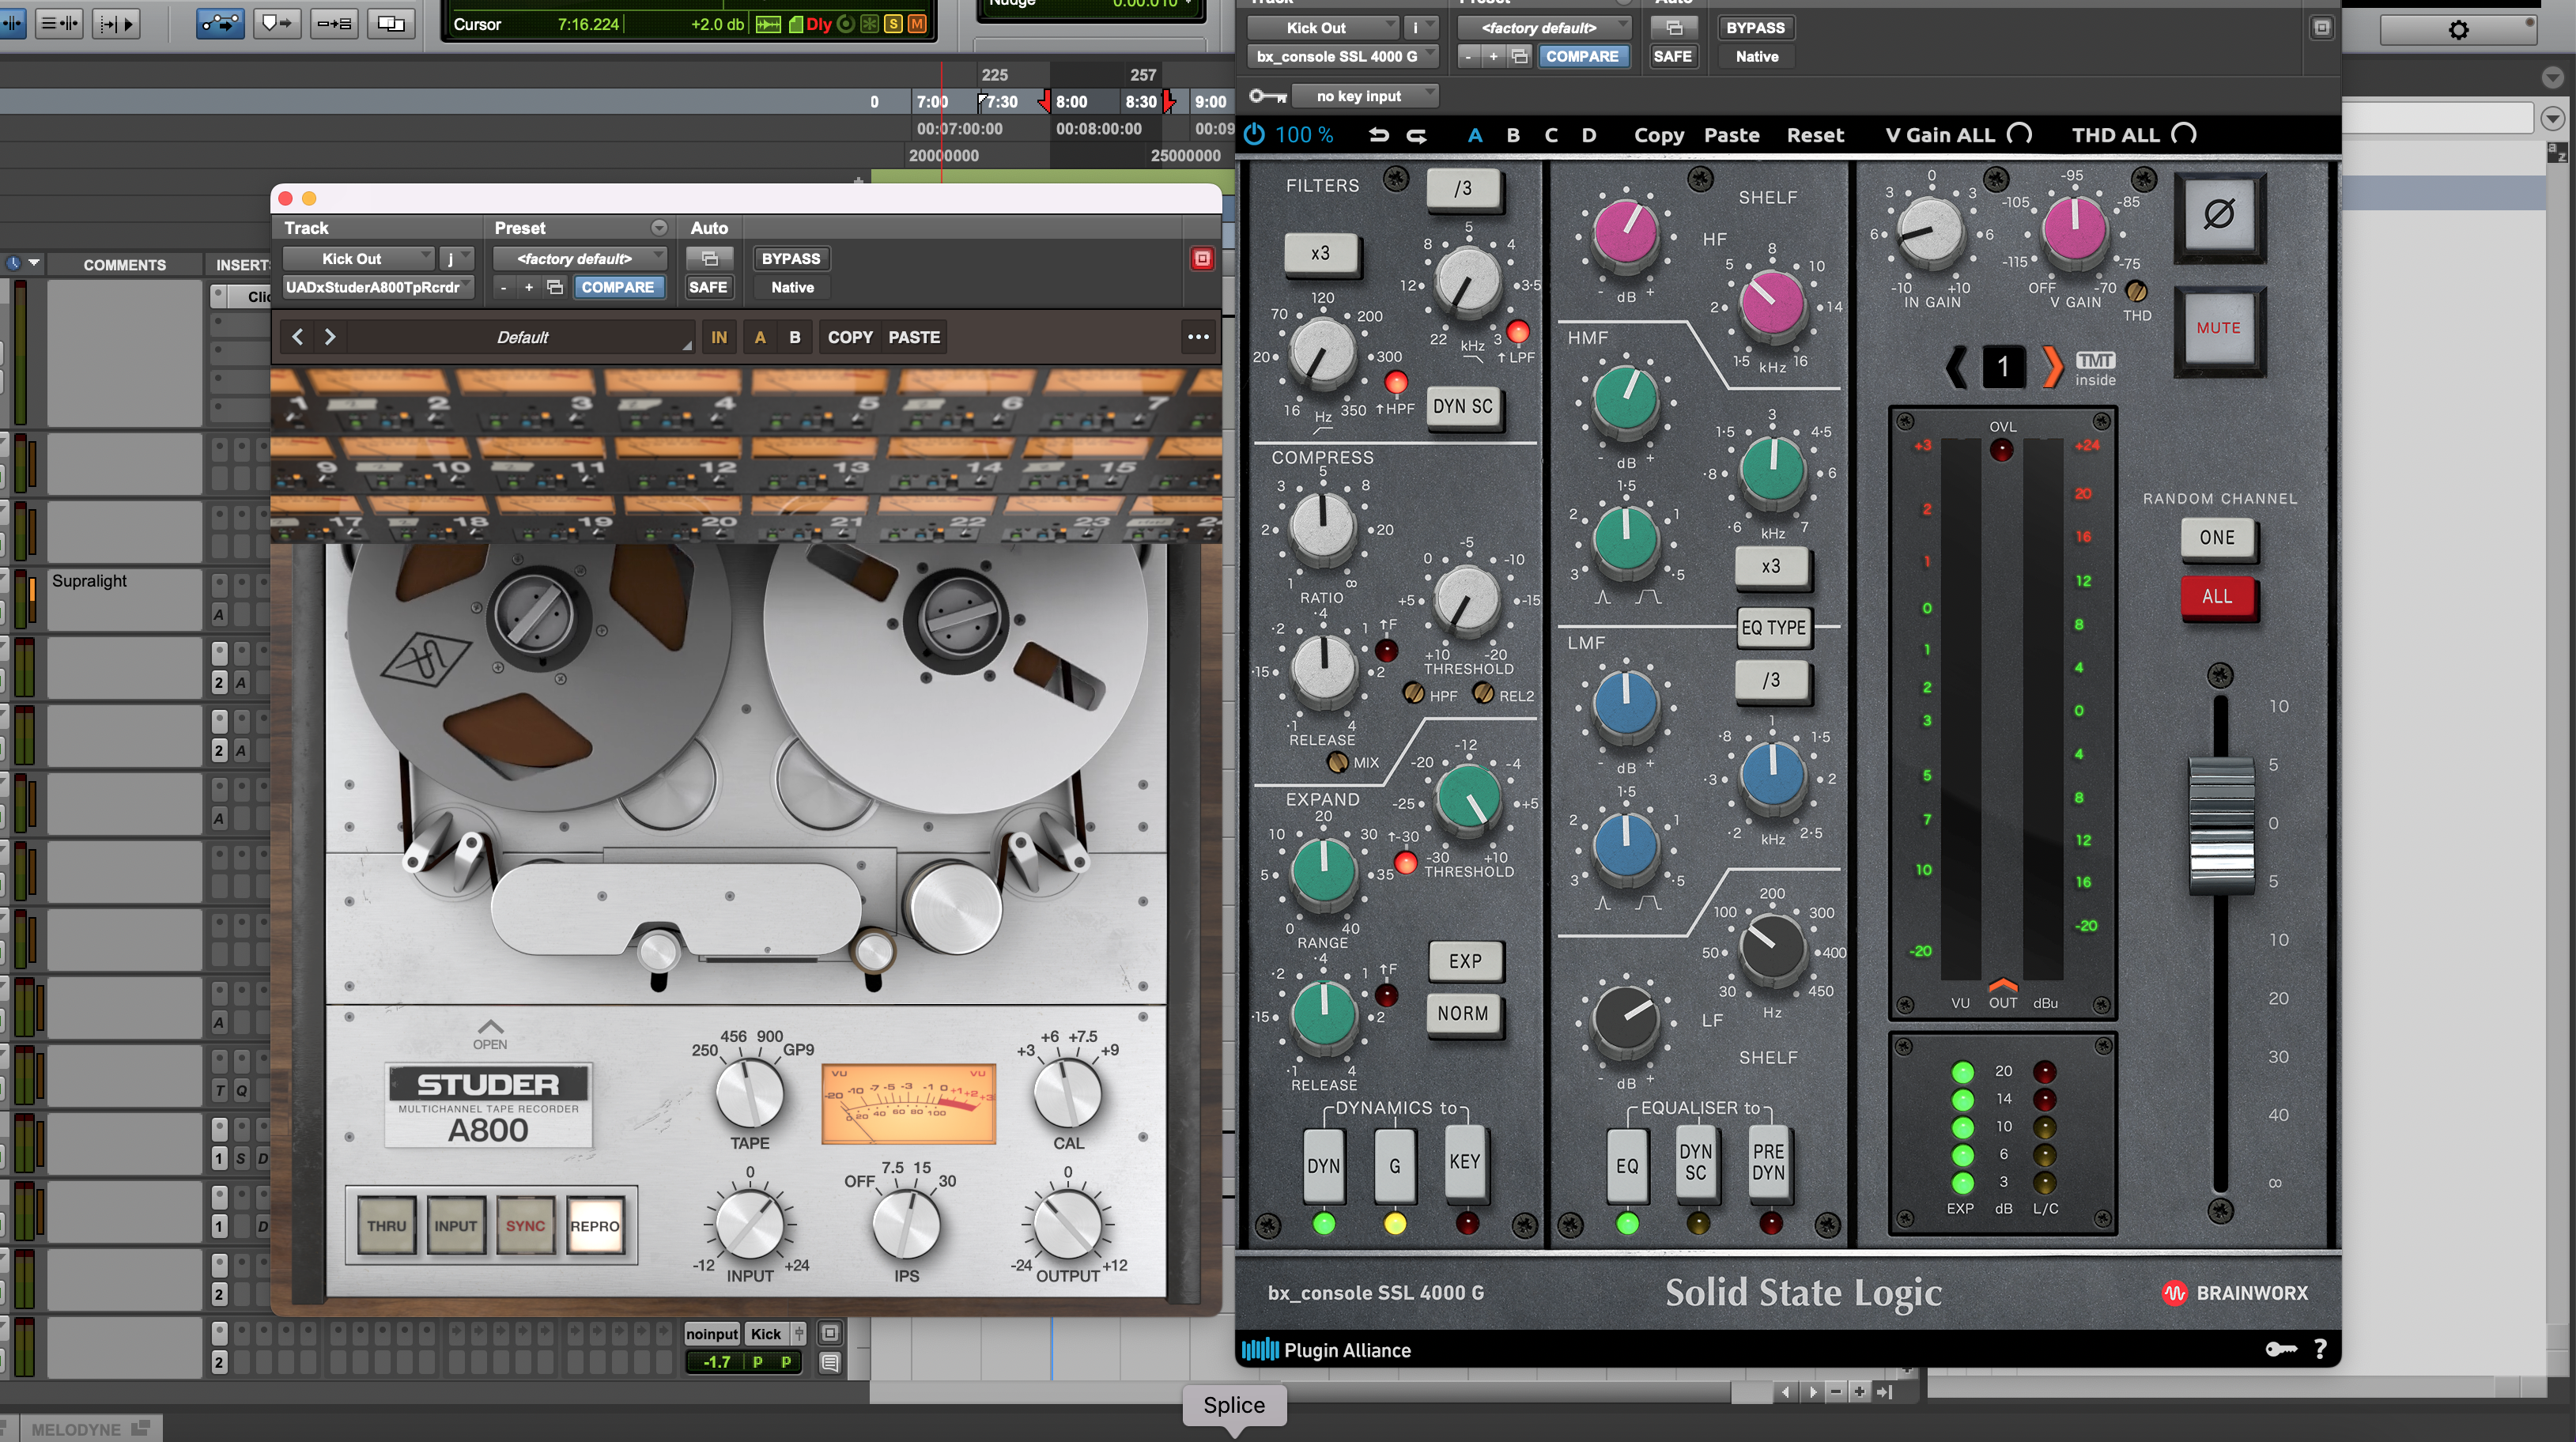Click Plugin Alliance help question mark
Image resolution: width=2576 pixels, height=1442 pixels.
[2320, 1349]
